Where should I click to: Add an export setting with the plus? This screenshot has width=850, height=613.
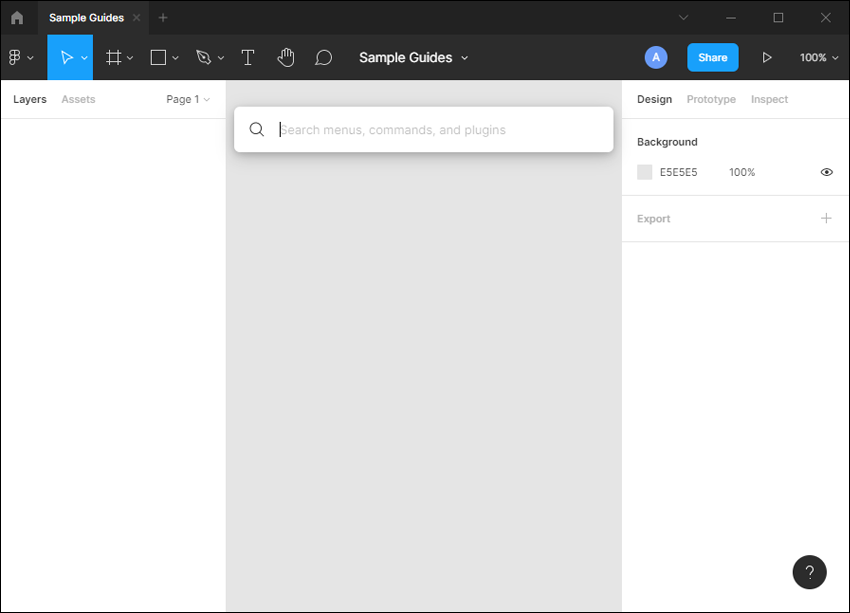(x=826, y=218)
